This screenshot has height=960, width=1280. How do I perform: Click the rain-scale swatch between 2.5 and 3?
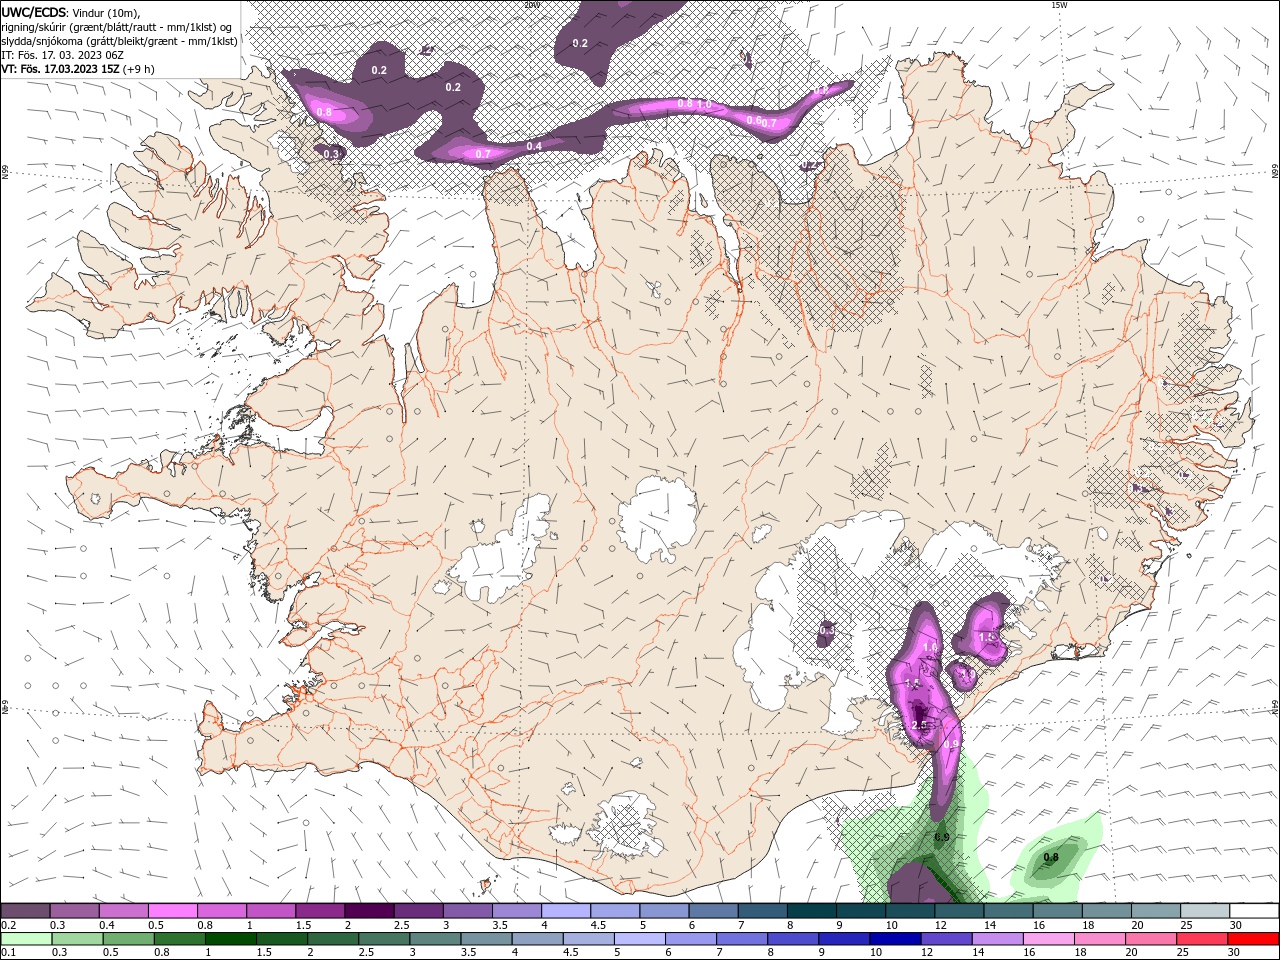point(383,939)
